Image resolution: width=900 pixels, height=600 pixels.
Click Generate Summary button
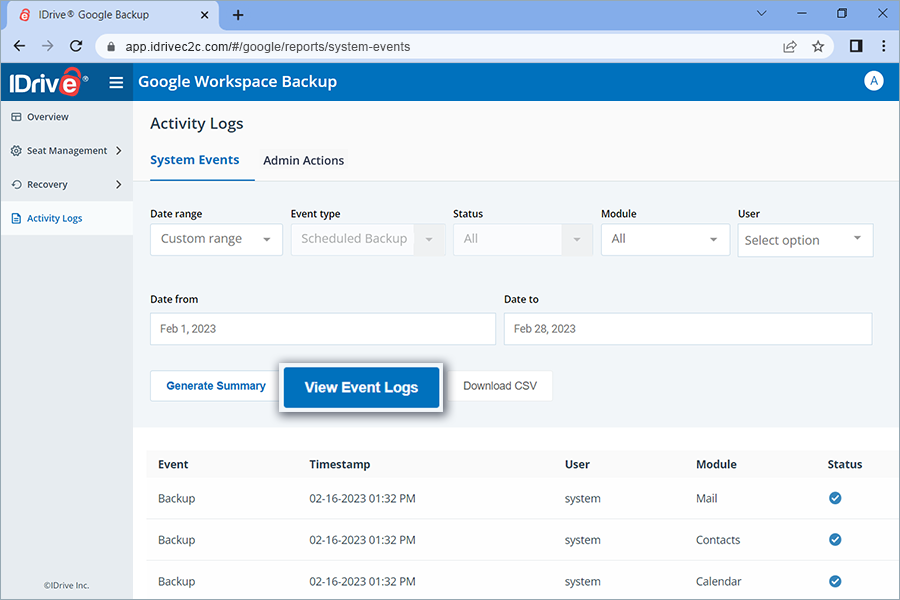(x=216, y=386)
